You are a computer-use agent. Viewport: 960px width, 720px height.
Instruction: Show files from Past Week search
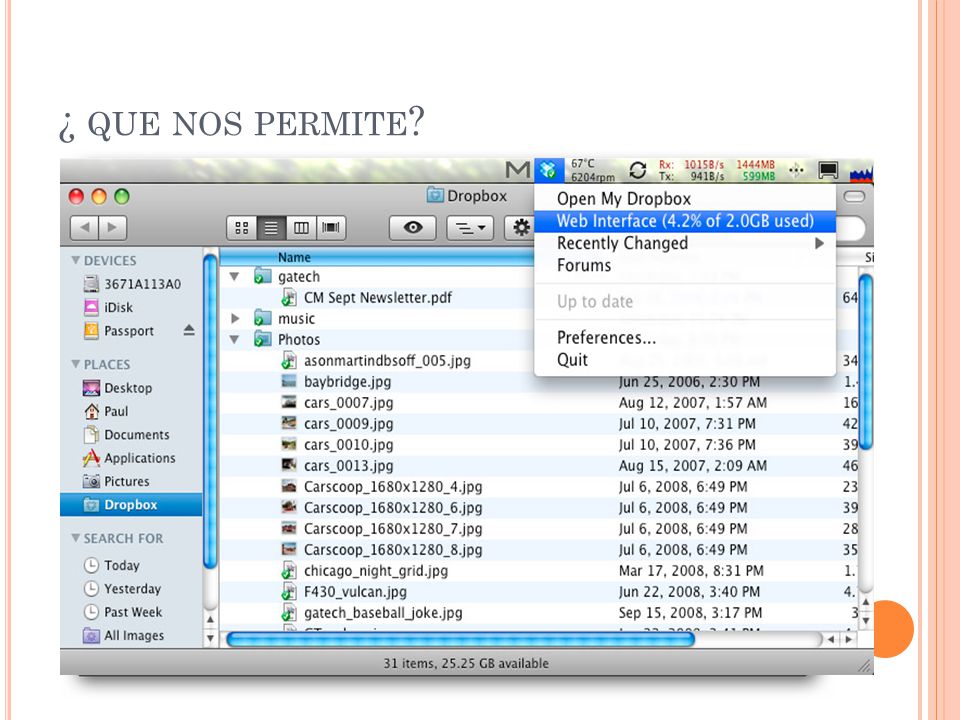(122, 612)
